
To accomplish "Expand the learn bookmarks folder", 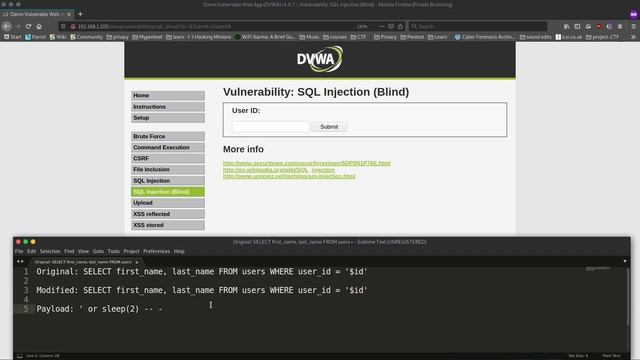I will coord(175,37).
